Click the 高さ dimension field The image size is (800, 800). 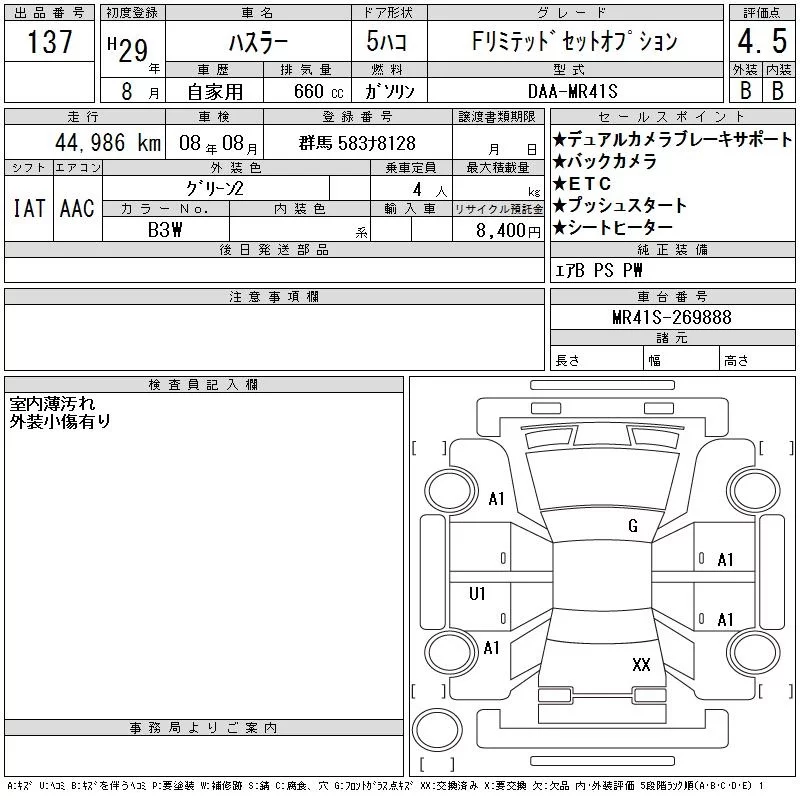[x=757, y=358]
